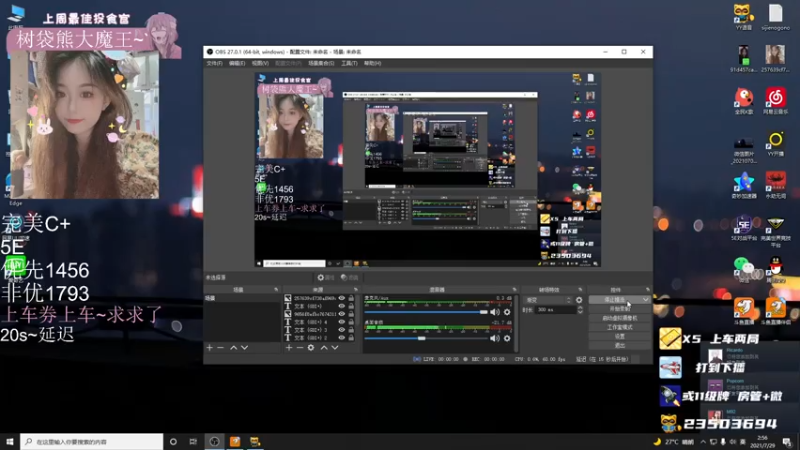Screen dimensions: 800x450
Task: Open 设置 settings from Controls panel
Action: tap(619, 336)
